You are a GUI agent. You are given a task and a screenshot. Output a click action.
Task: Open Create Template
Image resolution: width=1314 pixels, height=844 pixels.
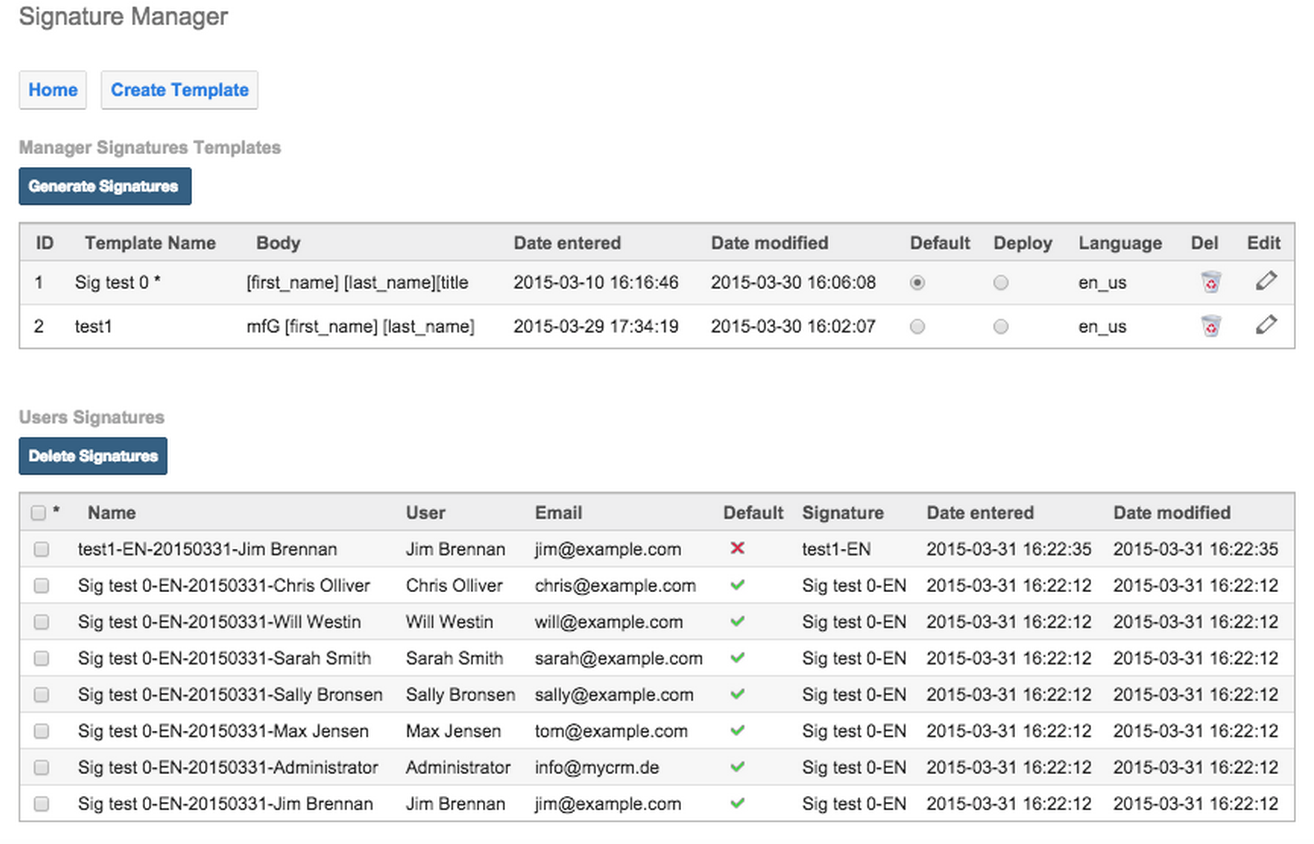coord(180,90)
